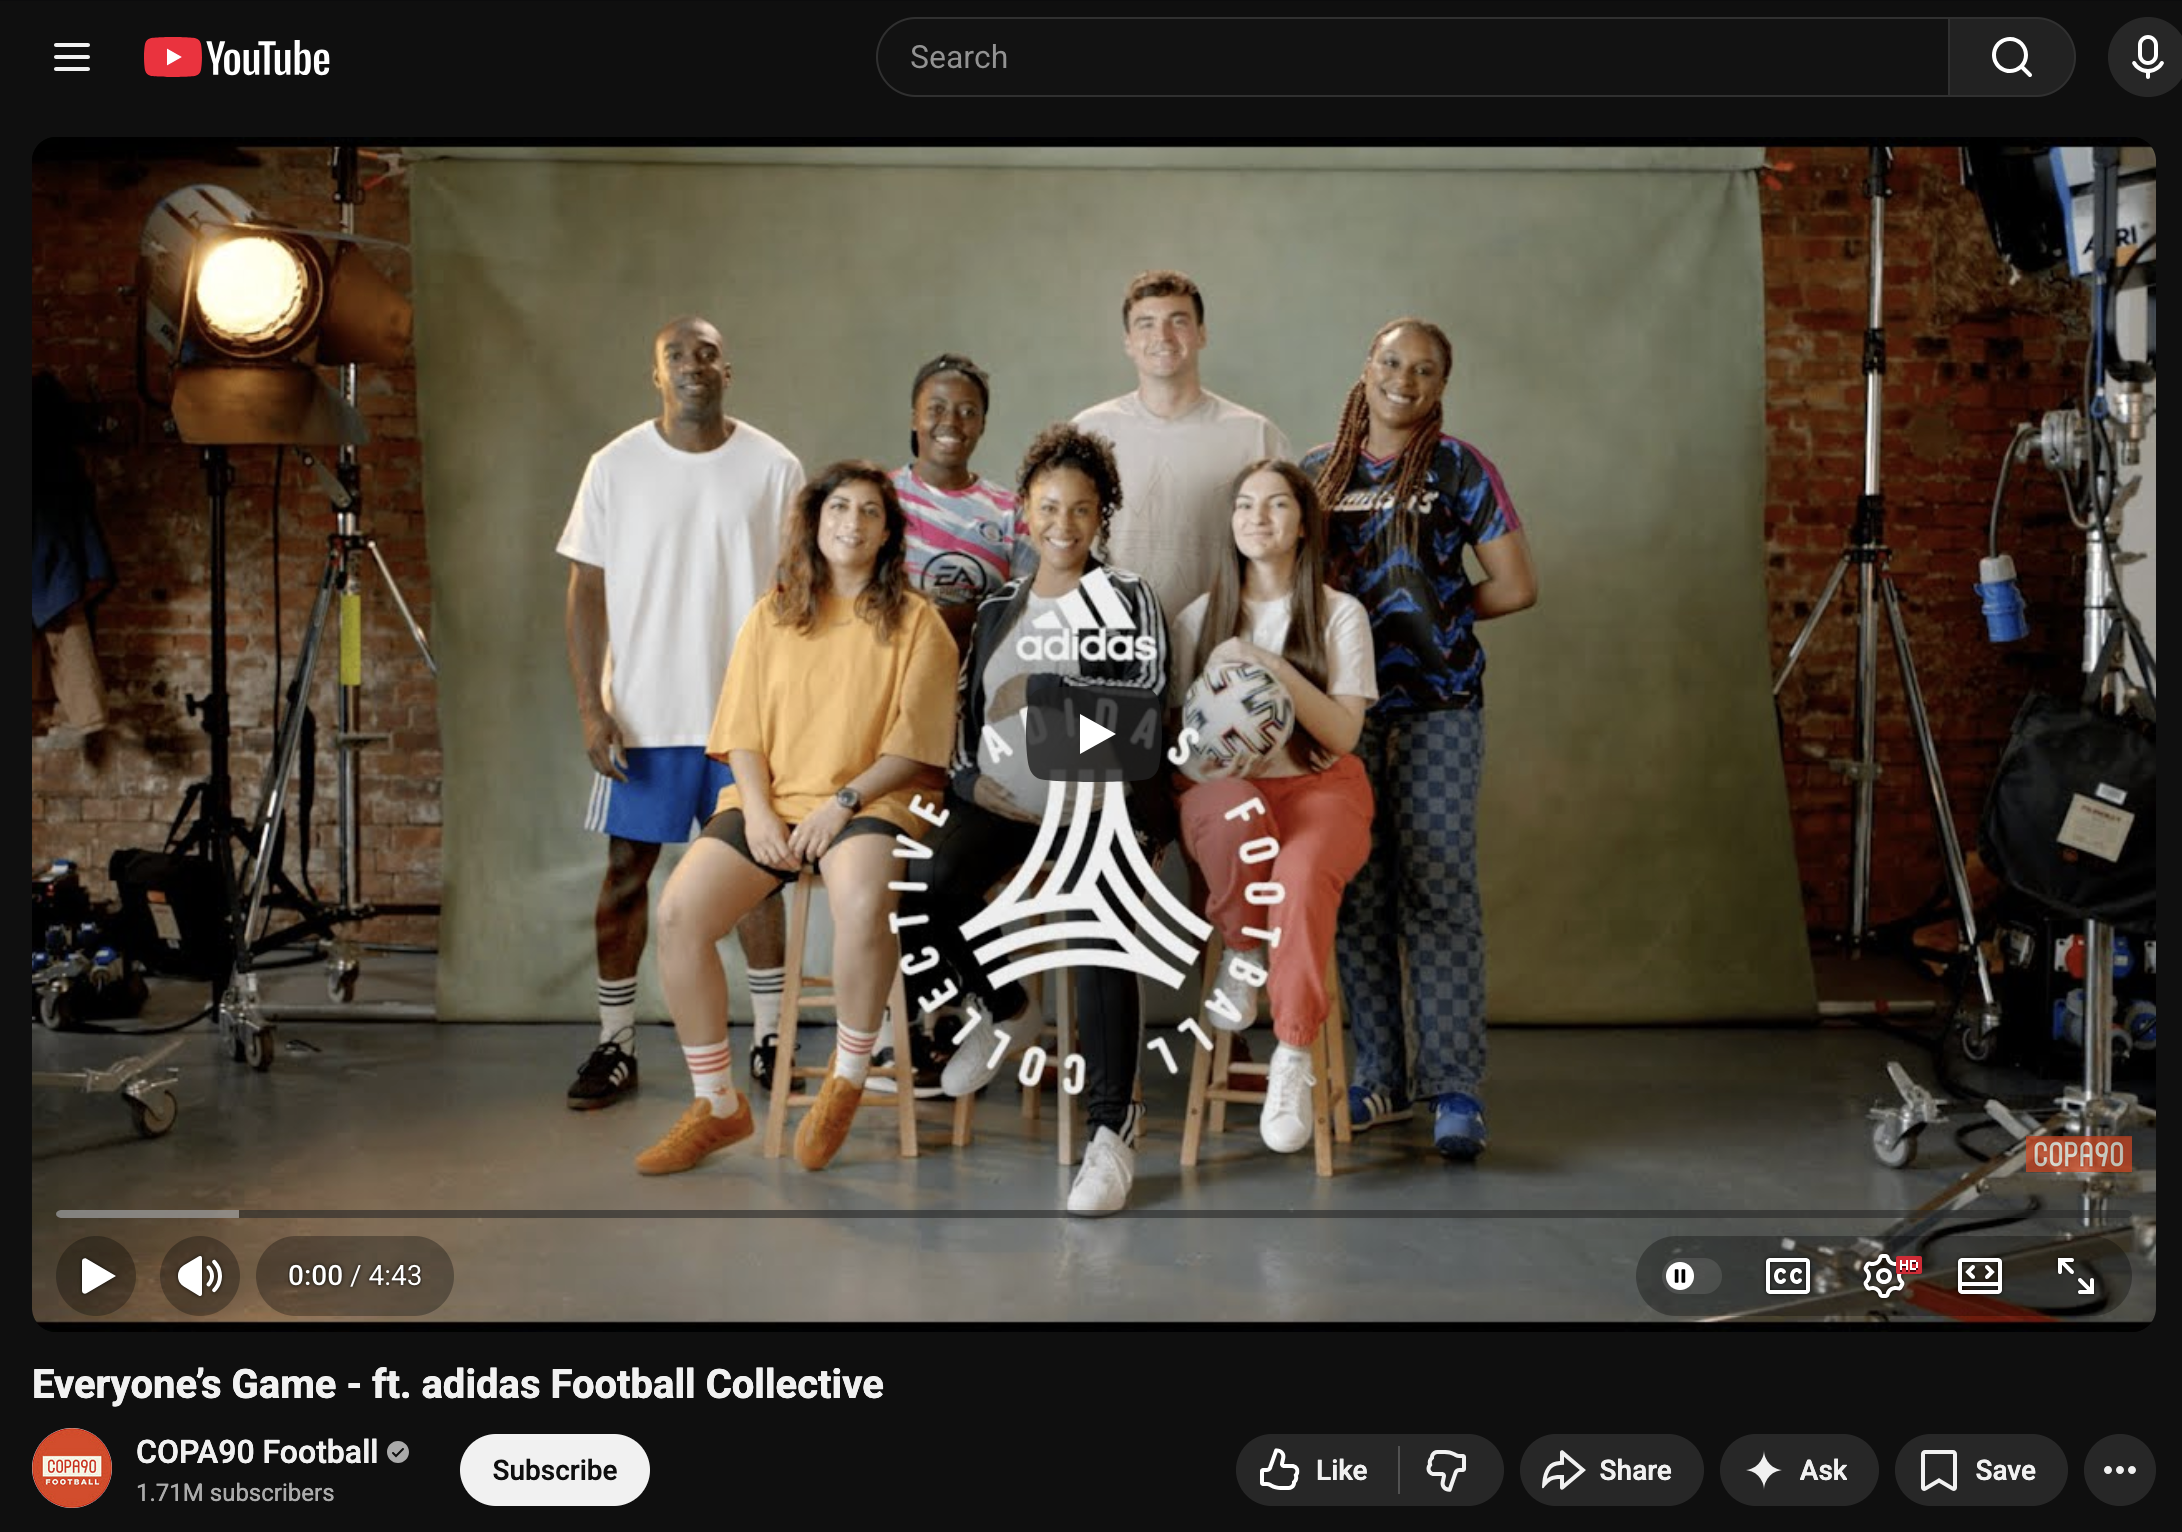Viewport: 2182px width, 1532px height.
Task: Open the COPA90 Football channel page
Action: point(256,1452)
